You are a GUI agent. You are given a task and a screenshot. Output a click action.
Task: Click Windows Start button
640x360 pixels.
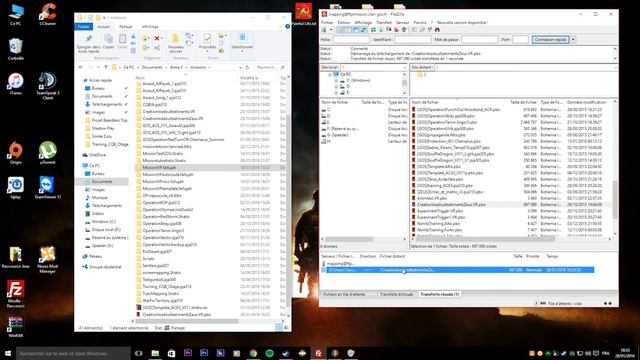click(x=8, y=353)
